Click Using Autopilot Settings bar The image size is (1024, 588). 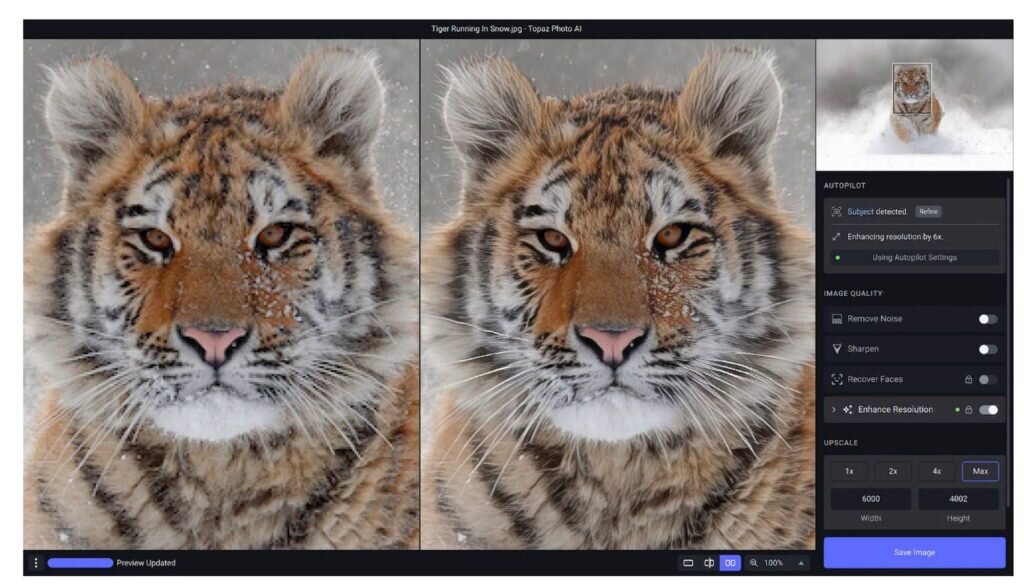[x=914, y=257]
